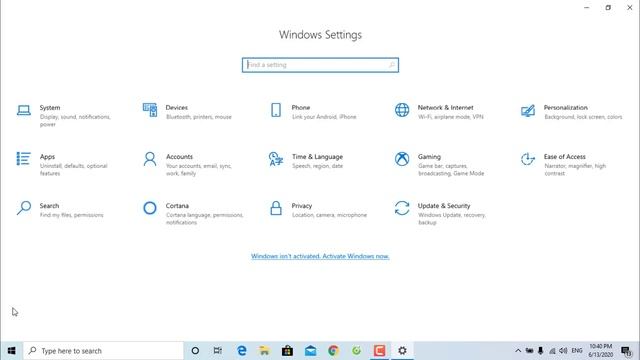Restore down the Settings window
This screenshot has height=360, width=640.
tap(608, 7)
